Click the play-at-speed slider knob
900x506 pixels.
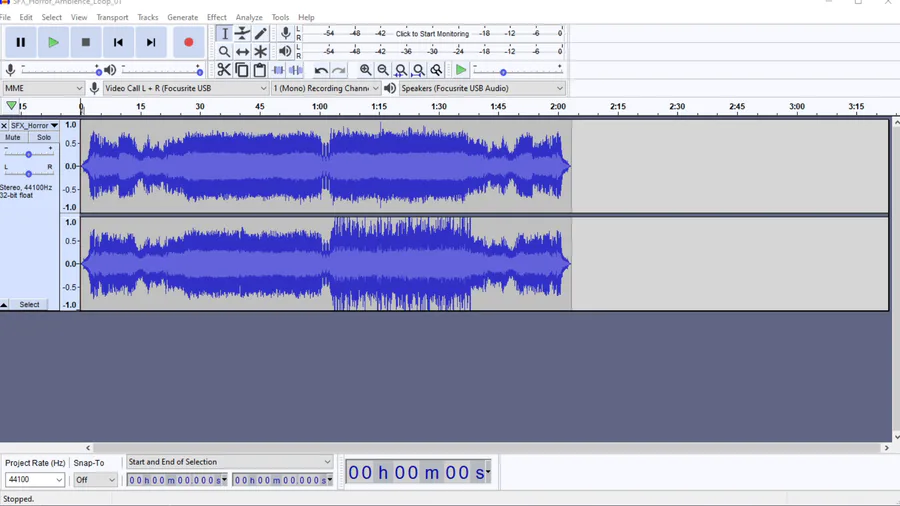(503, 72)
